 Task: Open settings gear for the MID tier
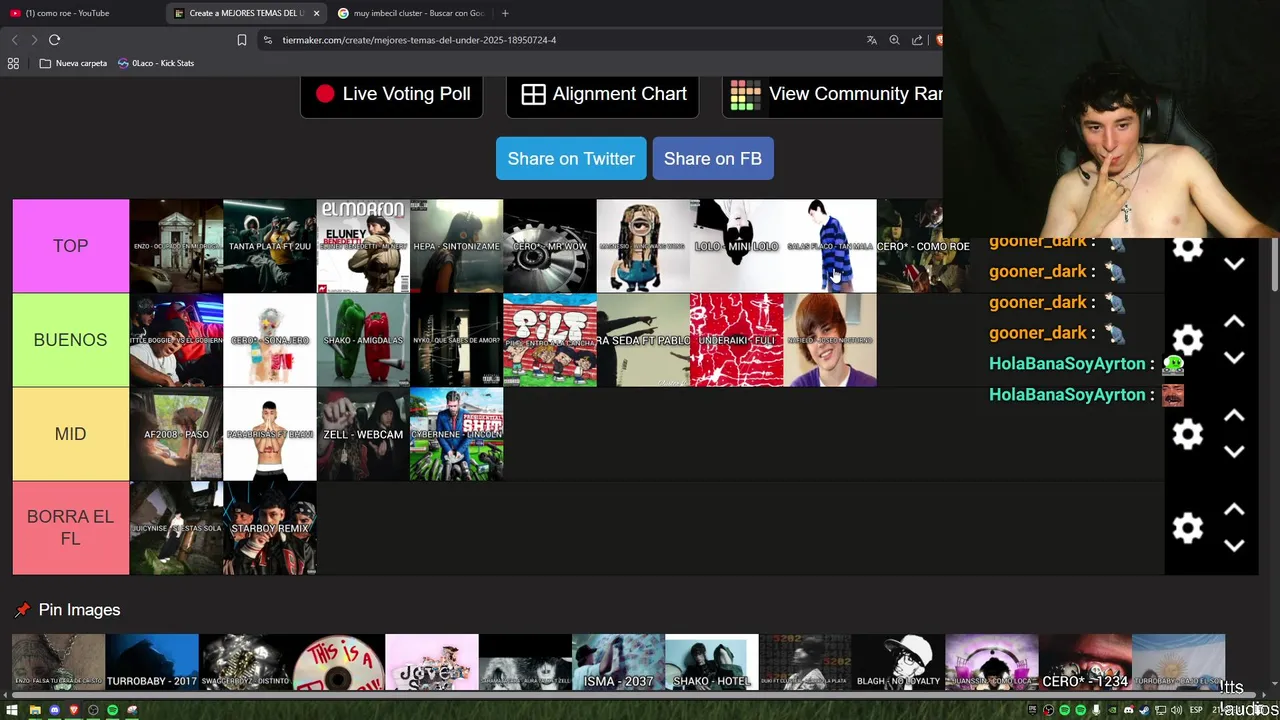click(1187, 434)
